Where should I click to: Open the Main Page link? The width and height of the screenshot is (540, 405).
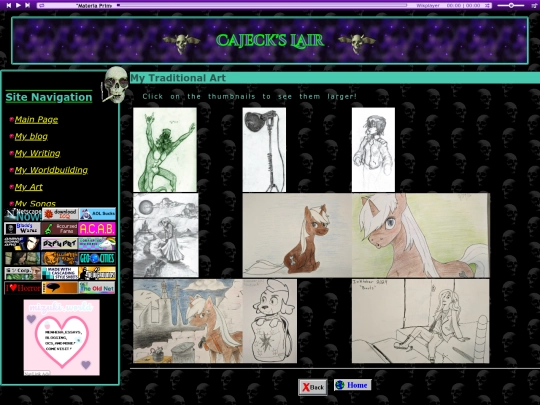tap(36, 120)
